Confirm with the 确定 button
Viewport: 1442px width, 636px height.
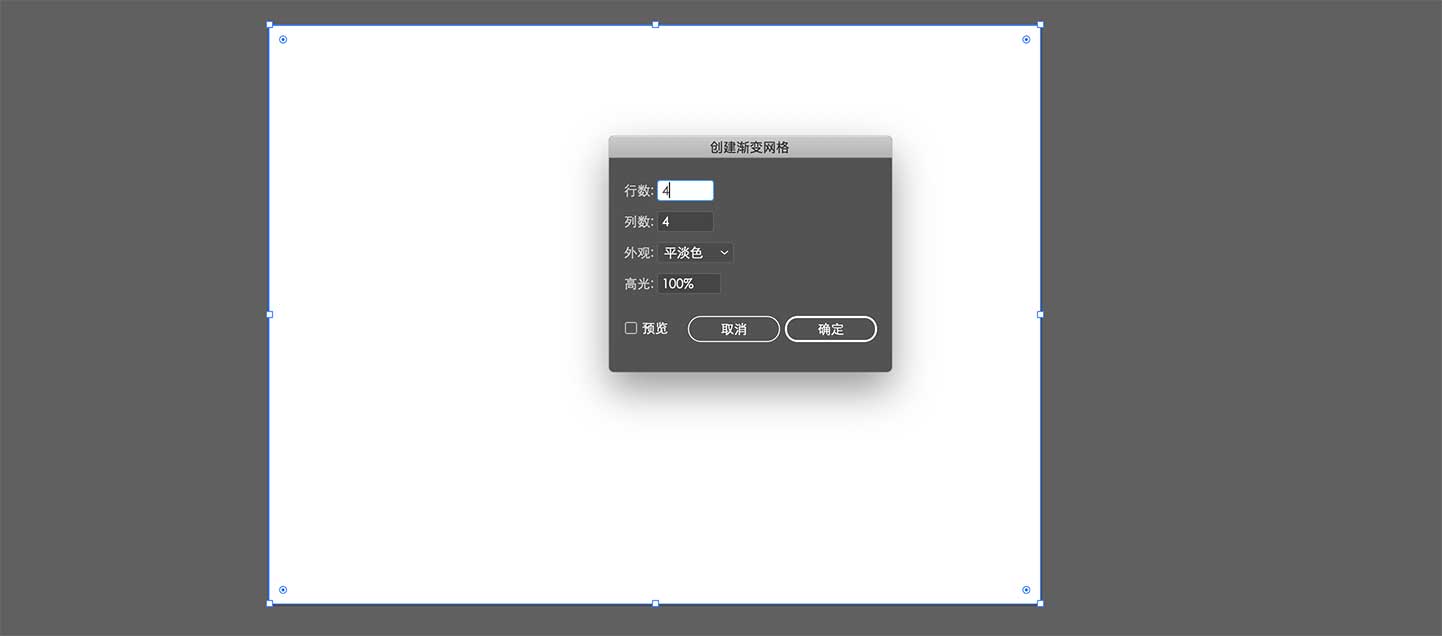click(831, 329)
